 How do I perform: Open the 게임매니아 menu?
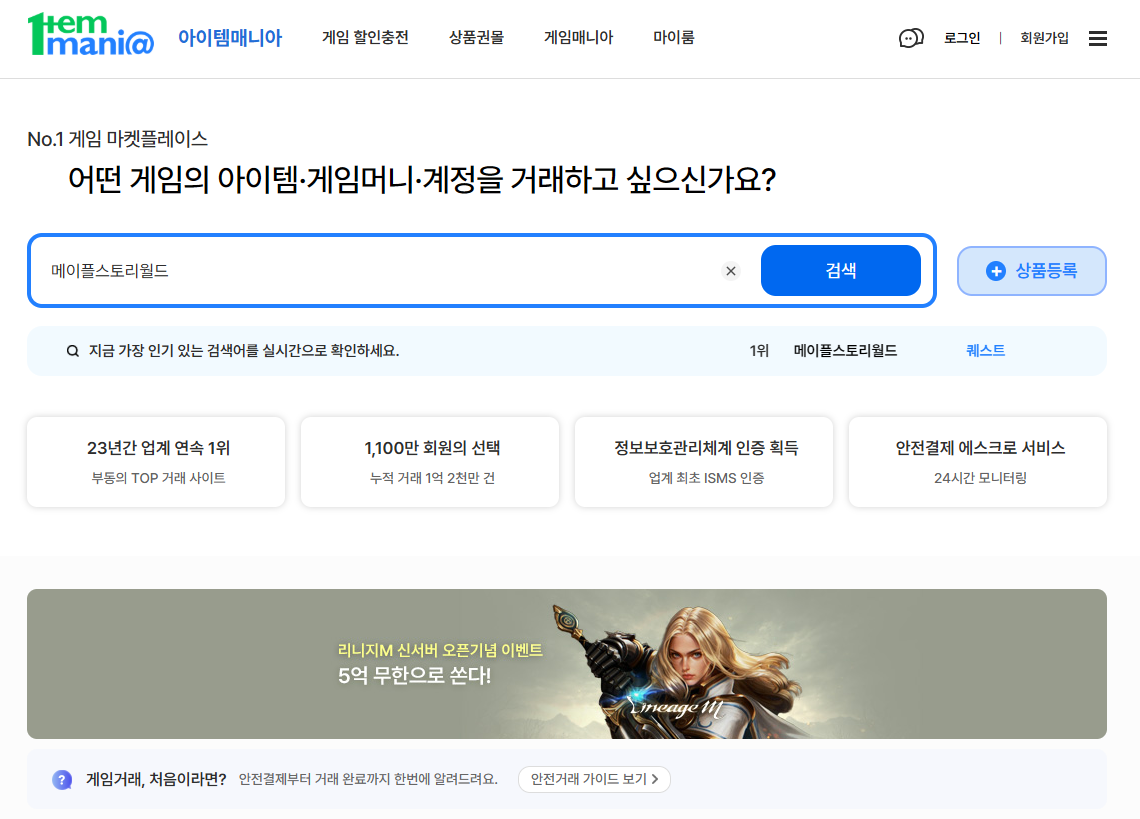point(579,37)
